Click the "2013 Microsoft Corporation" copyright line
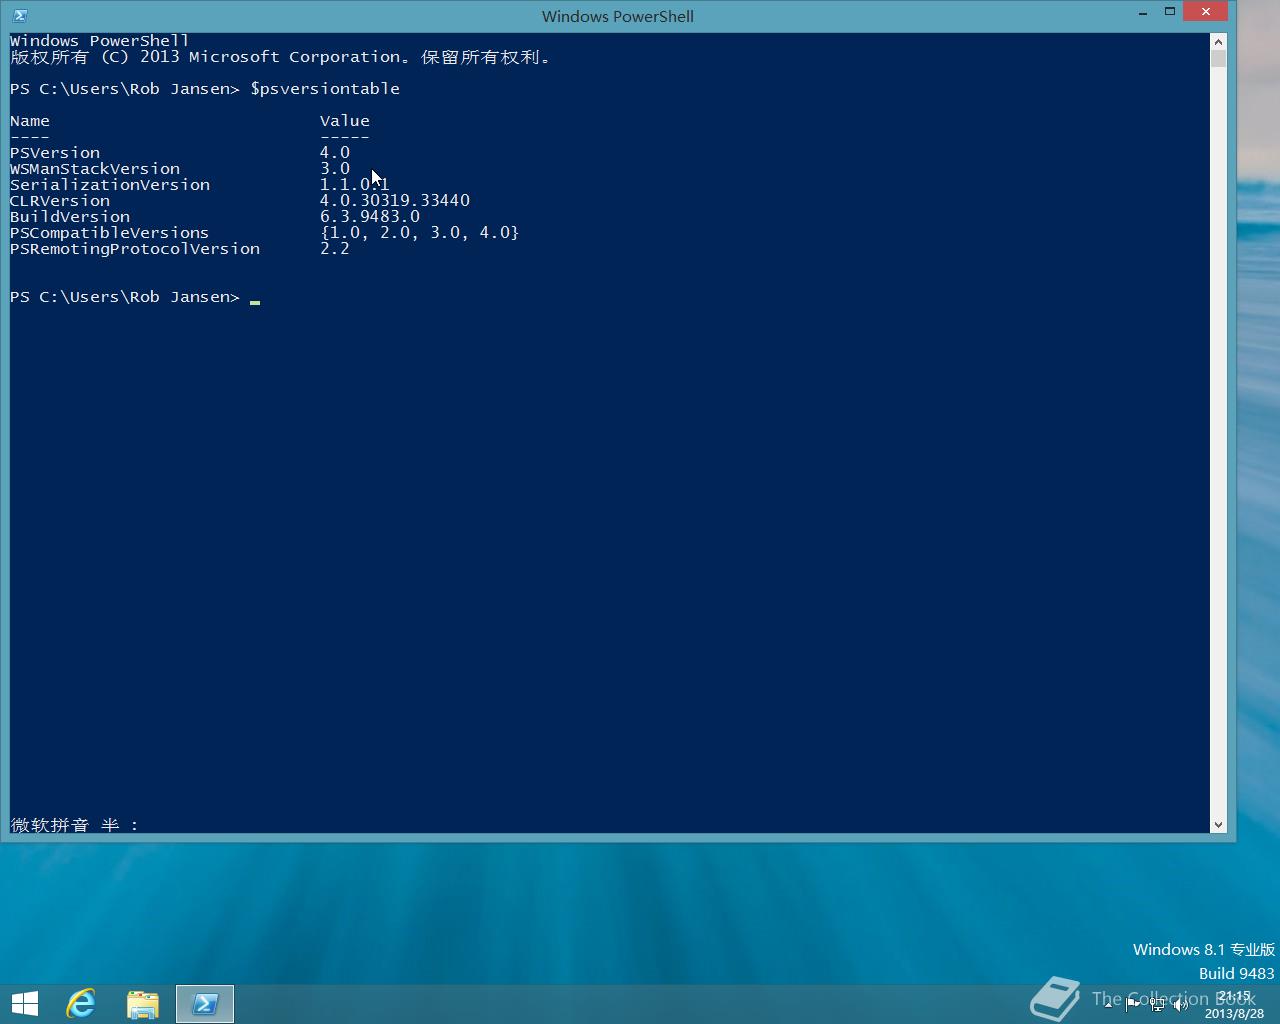Image resolution: width=1280 pixels, height=1024 pixels. click(x=270, y=57)
